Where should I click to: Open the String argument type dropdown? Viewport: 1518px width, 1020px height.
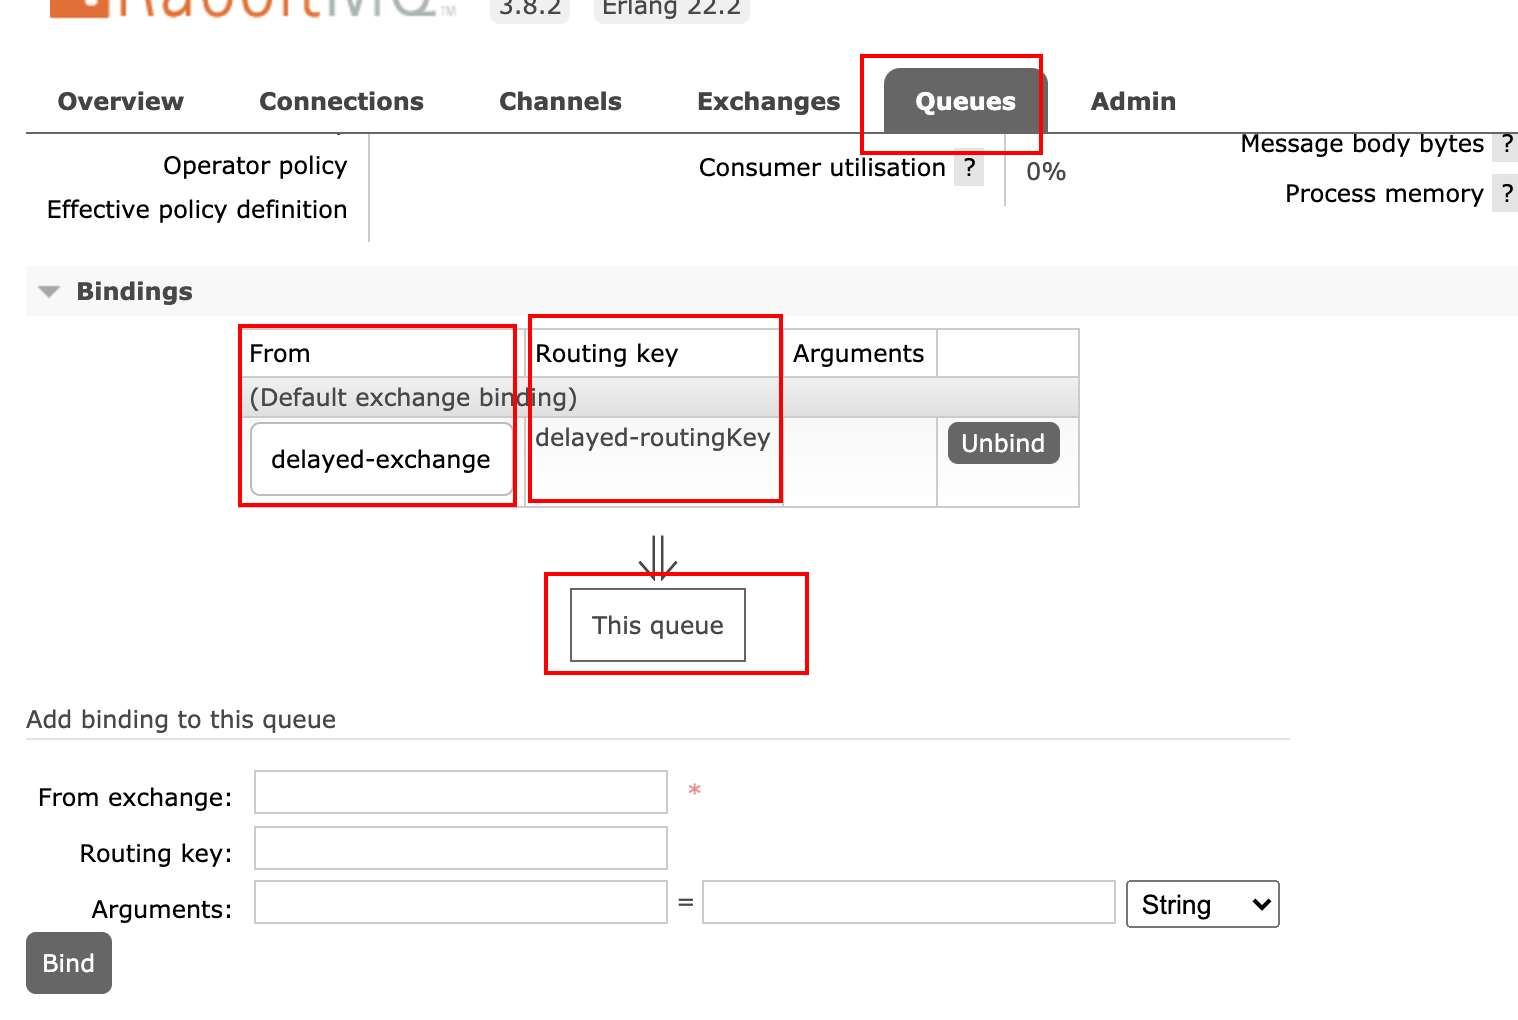1202,904
